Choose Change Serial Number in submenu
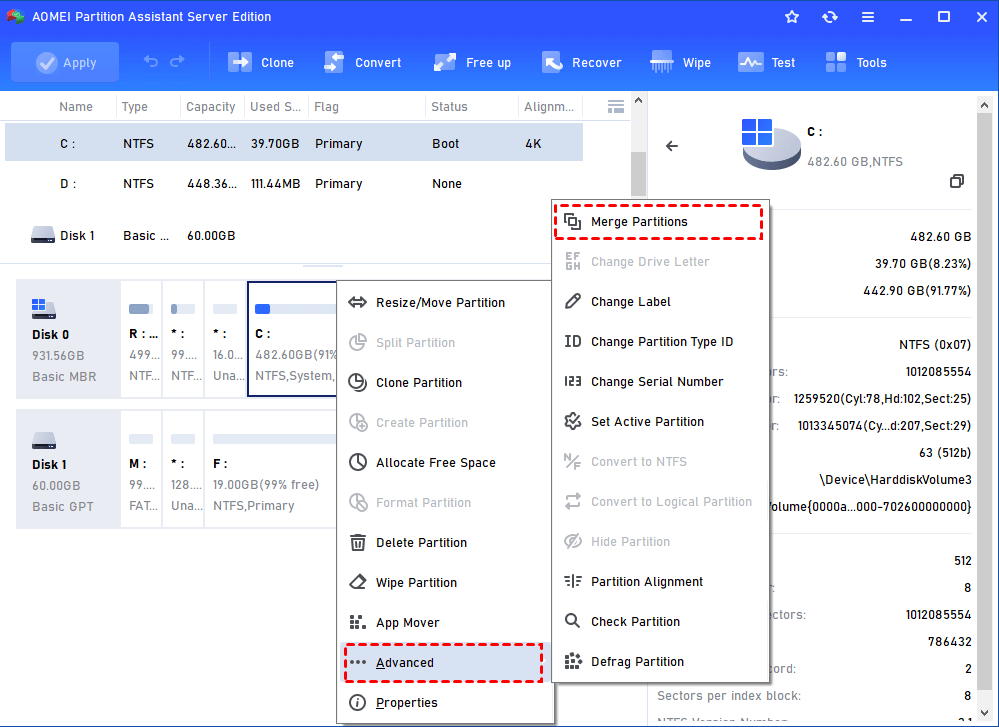This screenshot has width=999, height=727. [660, 382]
